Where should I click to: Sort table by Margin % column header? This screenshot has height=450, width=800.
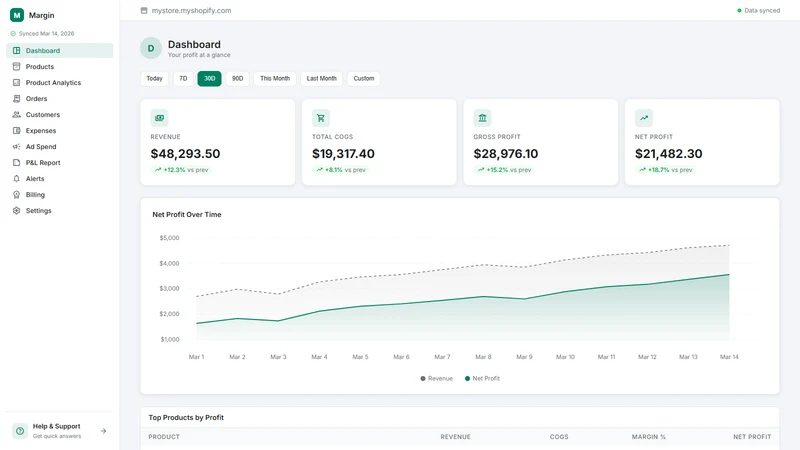[x=648, y=437]
